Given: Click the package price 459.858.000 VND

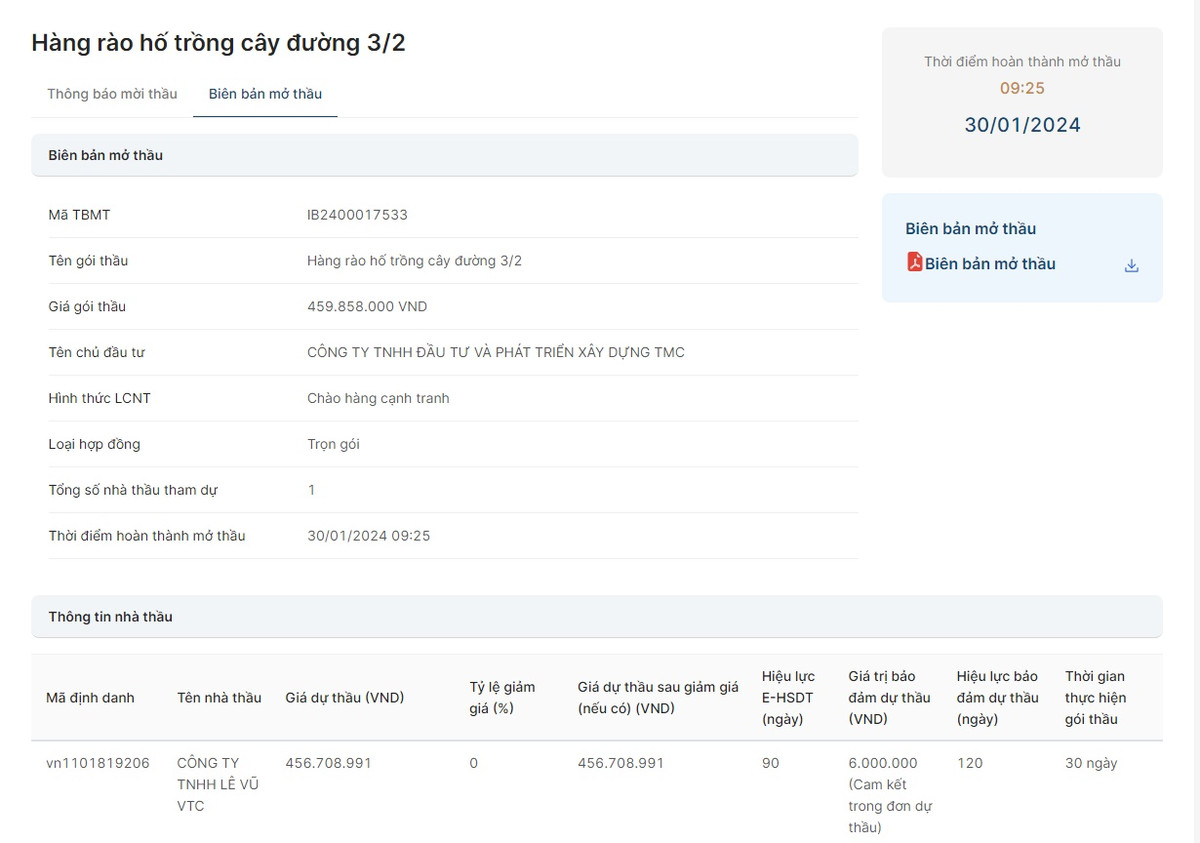Looking at the screenshot, I should click(367, 307).
